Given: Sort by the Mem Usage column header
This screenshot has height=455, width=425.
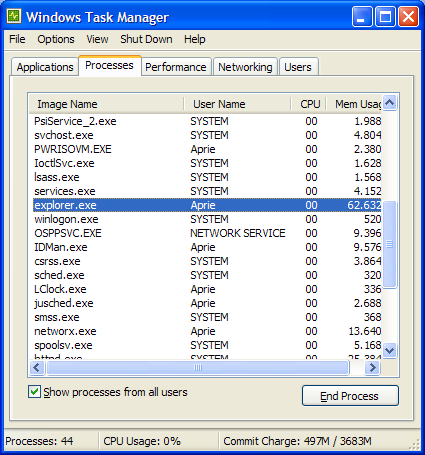Looking at the screenshot, I should click(354, 104).
